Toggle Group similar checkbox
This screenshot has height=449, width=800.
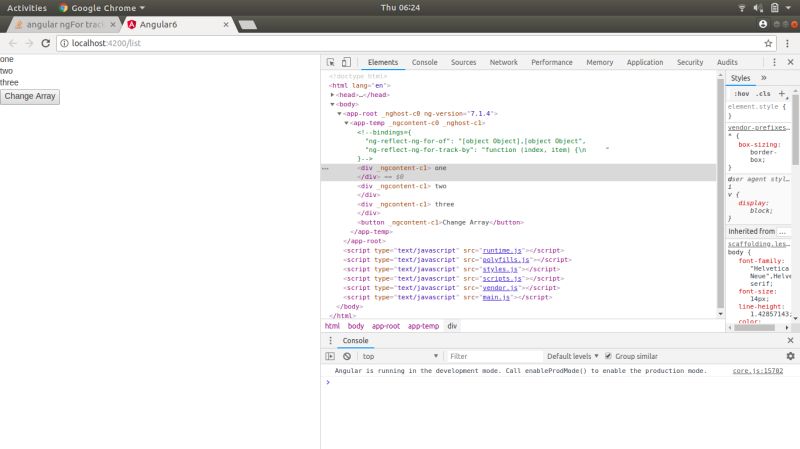[x=608, y=356]
